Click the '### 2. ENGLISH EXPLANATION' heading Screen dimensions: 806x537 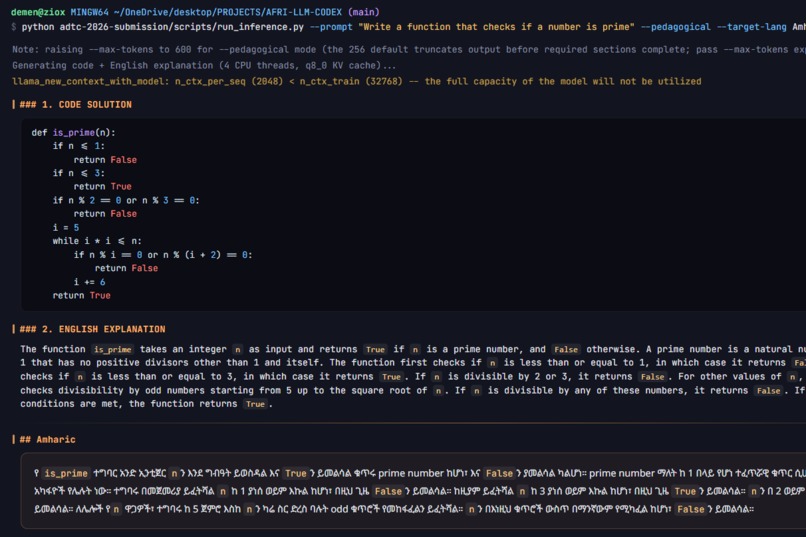pyautogui.click(x=93, y=329)
